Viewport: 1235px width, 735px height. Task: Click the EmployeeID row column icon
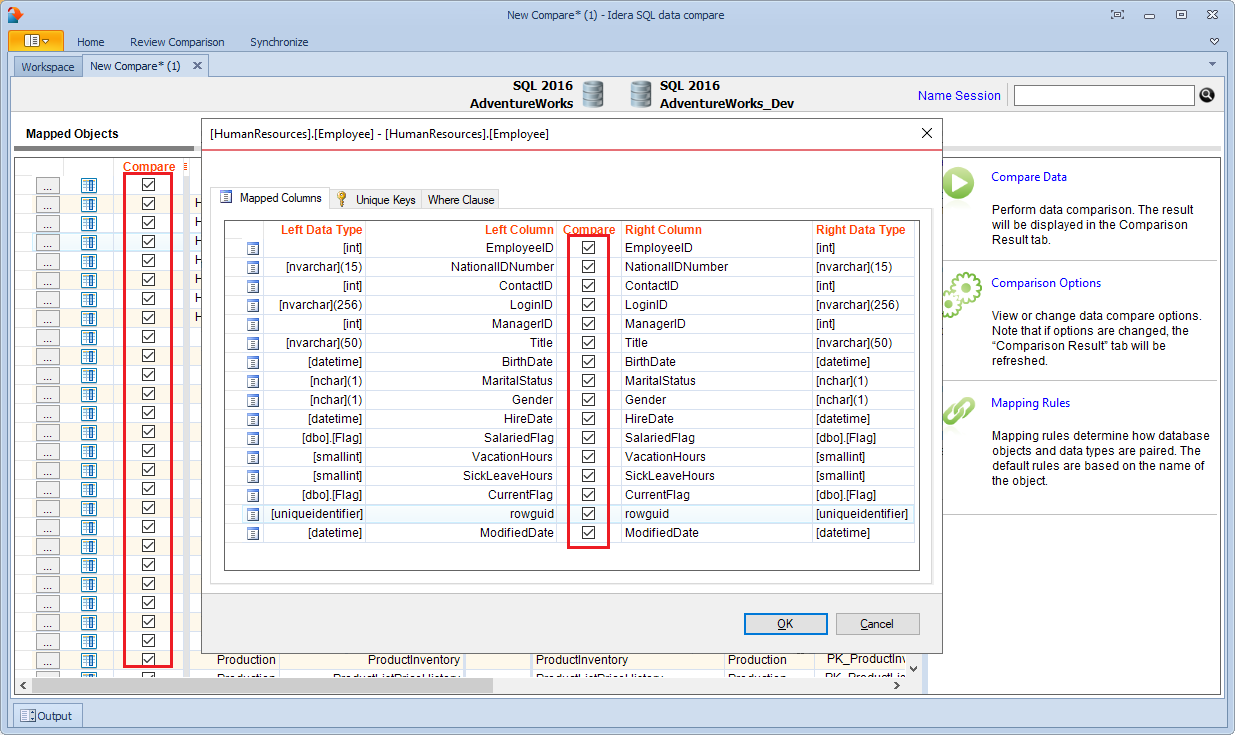click(253, 248)
